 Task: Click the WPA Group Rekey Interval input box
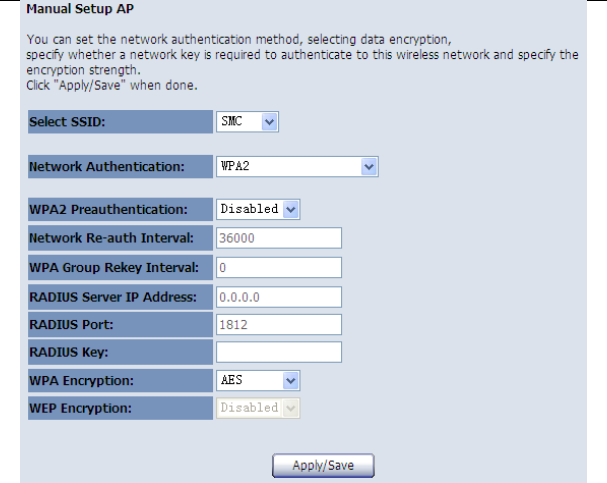[279, 267]
